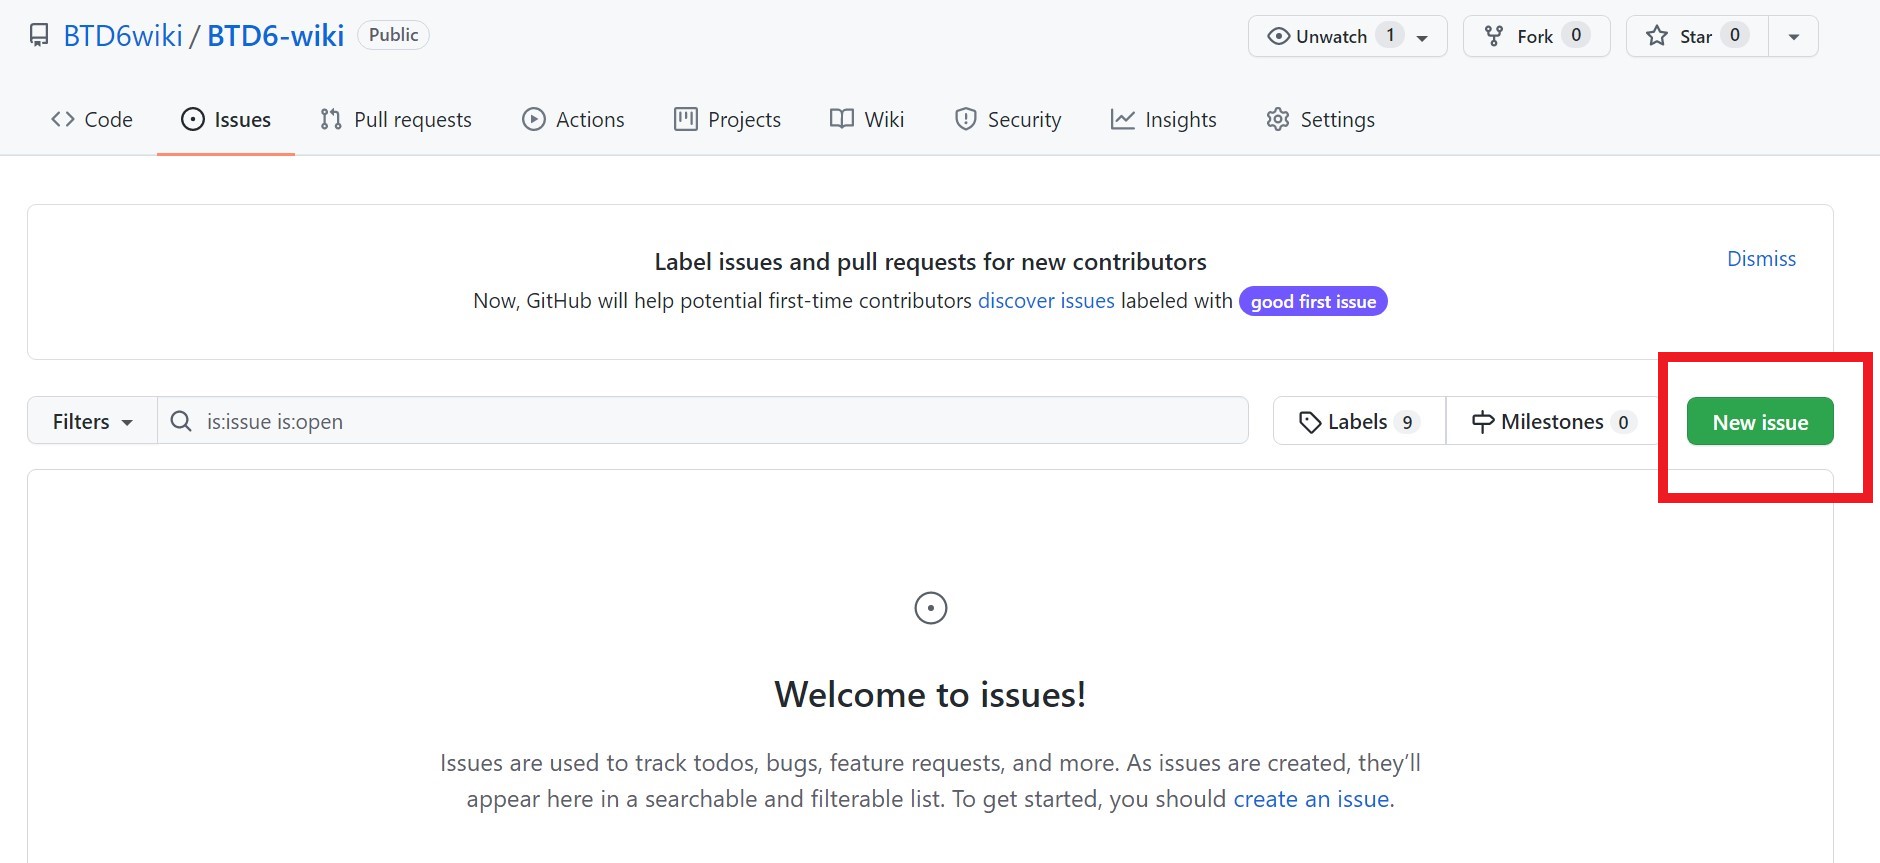
Task: Open the Pull requests tab
Action: pyautogui.click(x=396, y=120)
